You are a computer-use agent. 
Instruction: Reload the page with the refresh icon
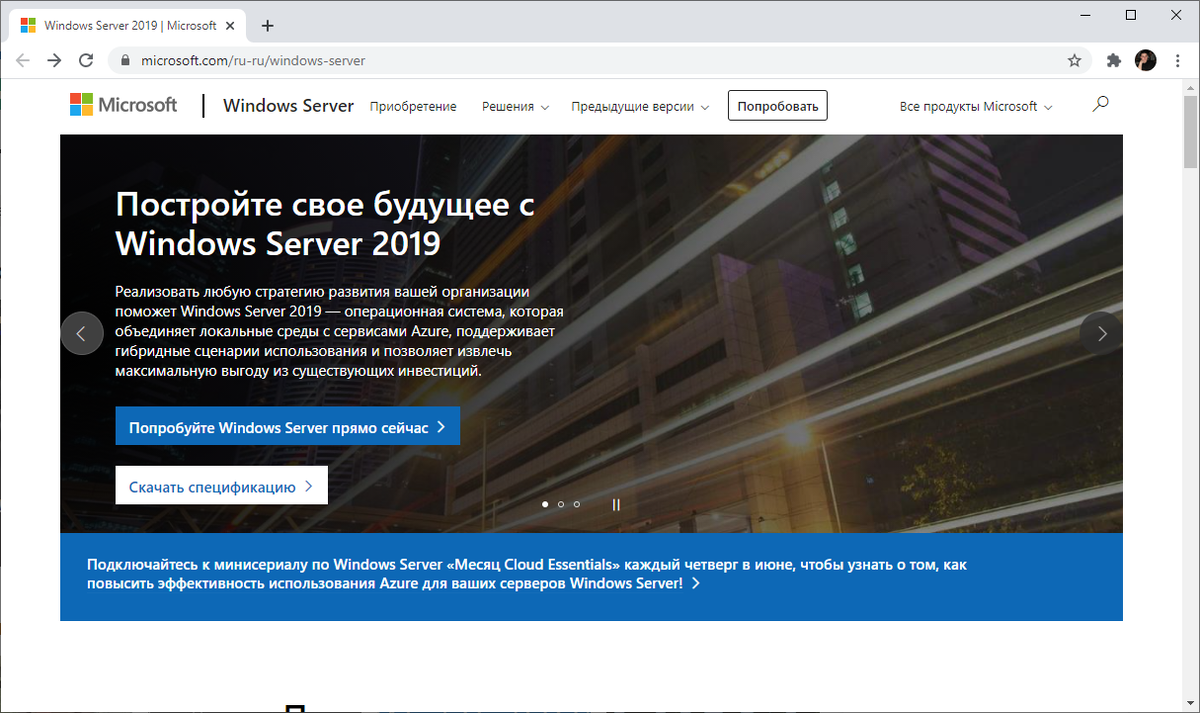click(87, 61)
